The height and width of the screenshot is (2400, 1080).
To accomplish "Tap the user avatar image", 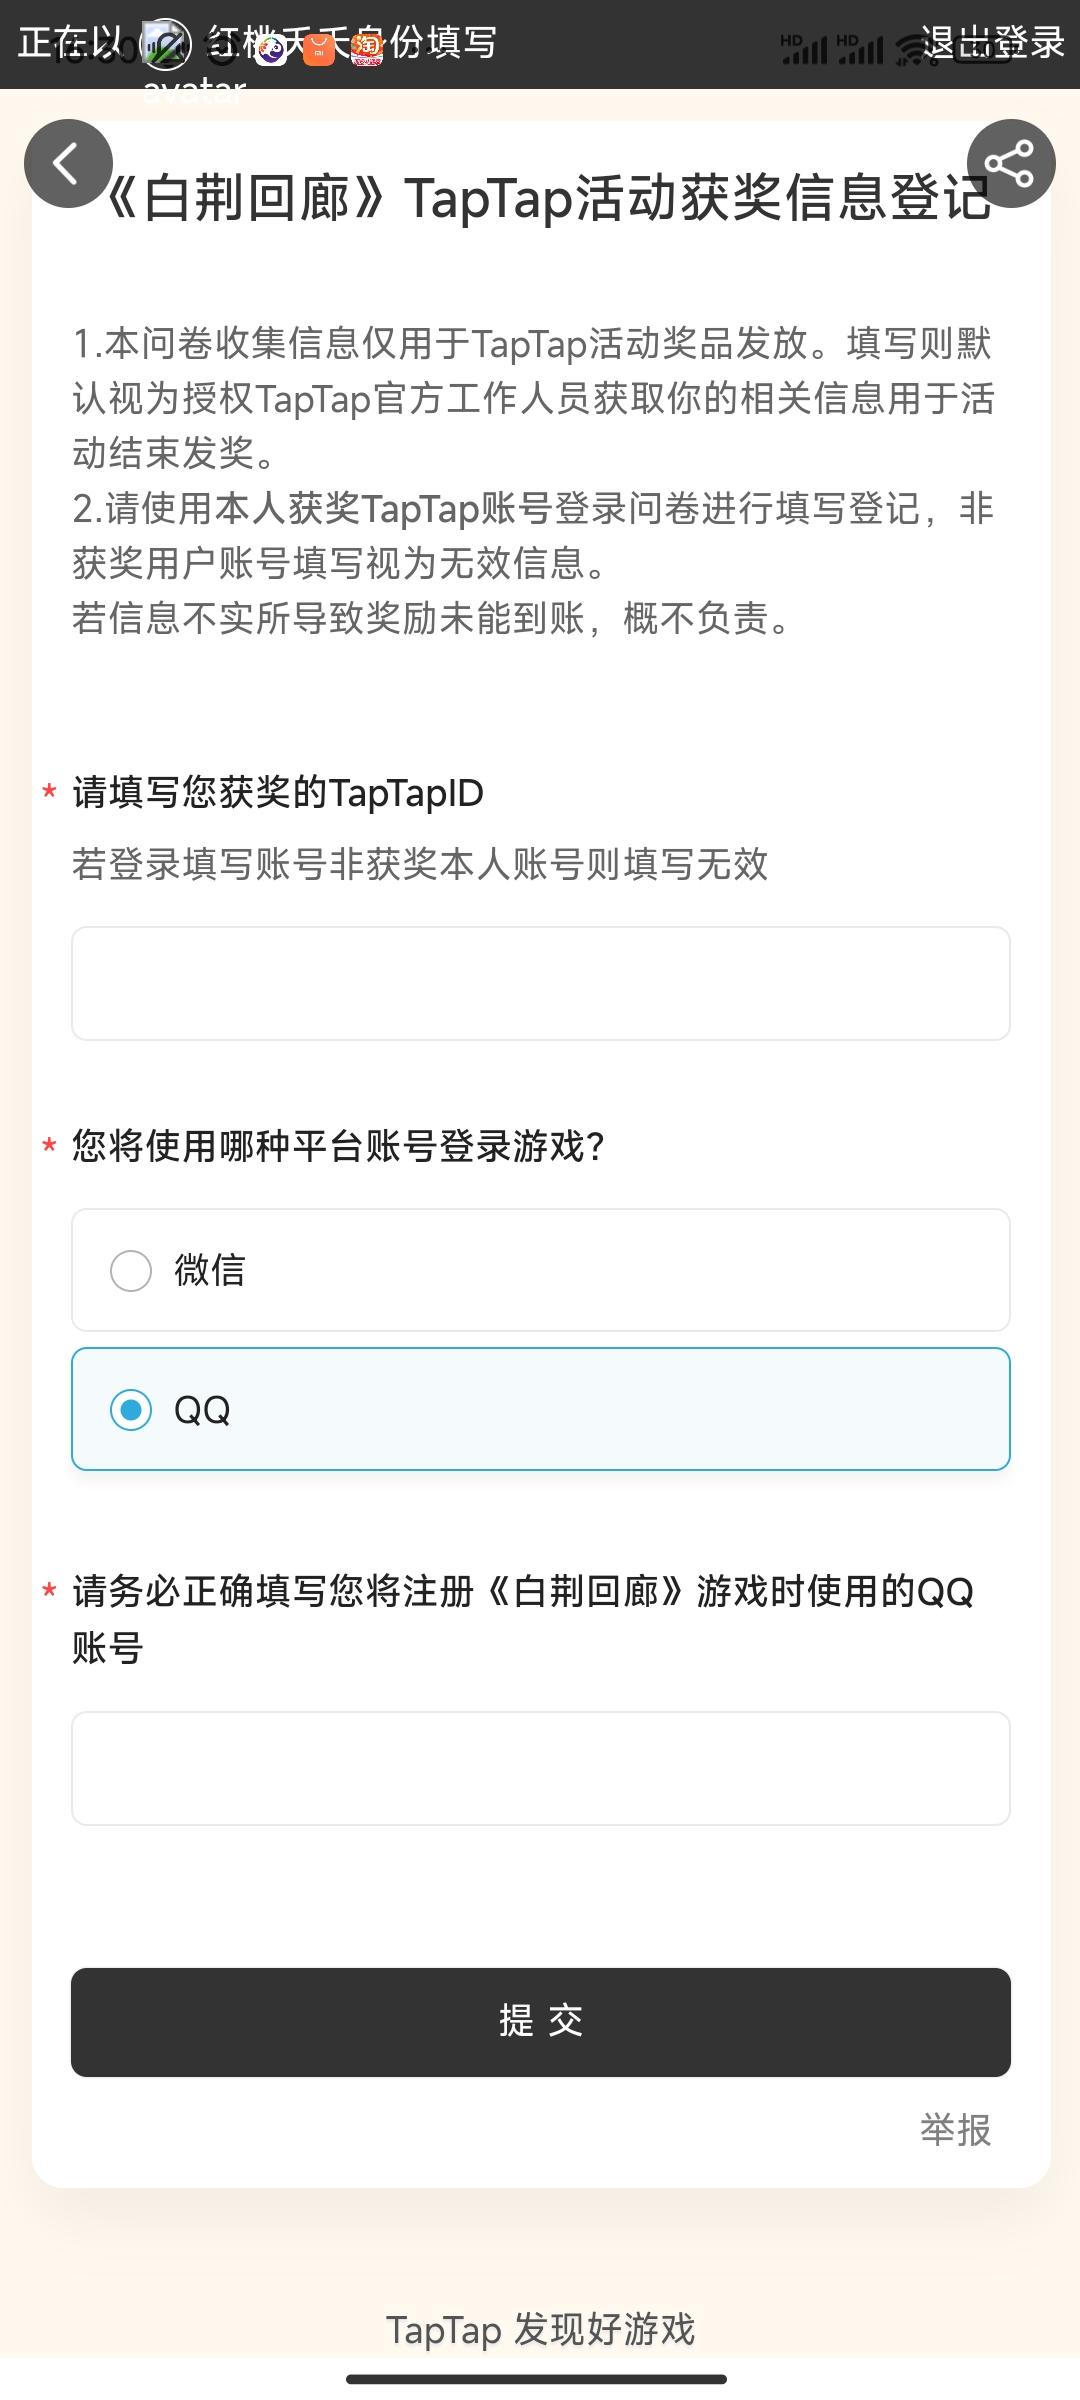I will click(x=165, y=45).
